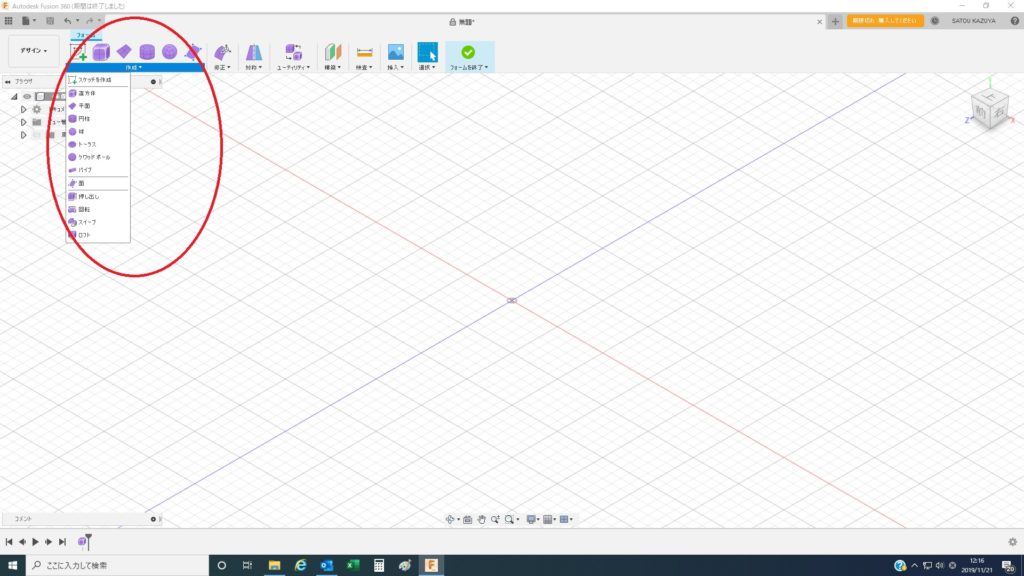Click the form feature marker in timeline

click(82, 541)
